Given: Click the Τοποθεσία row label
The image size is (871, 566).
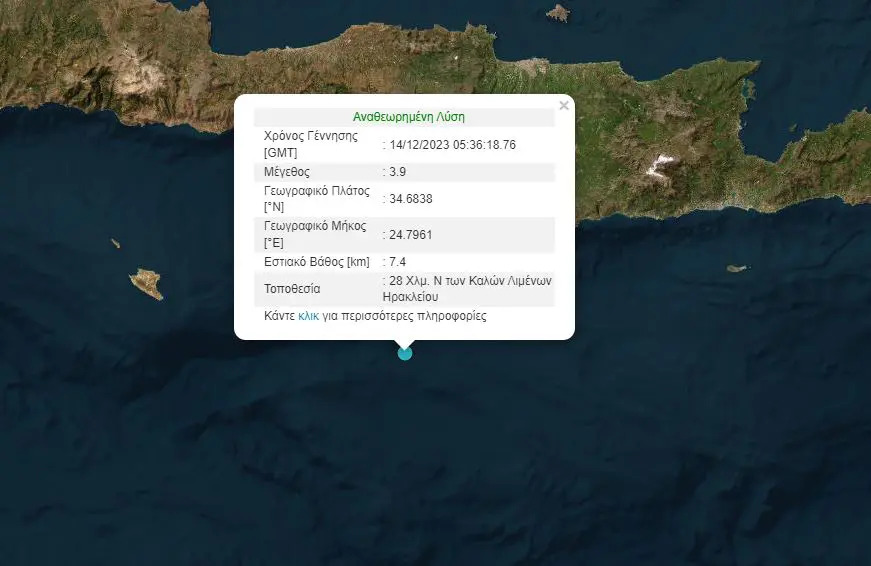Looking at the screenshot, I should [292, 289].
